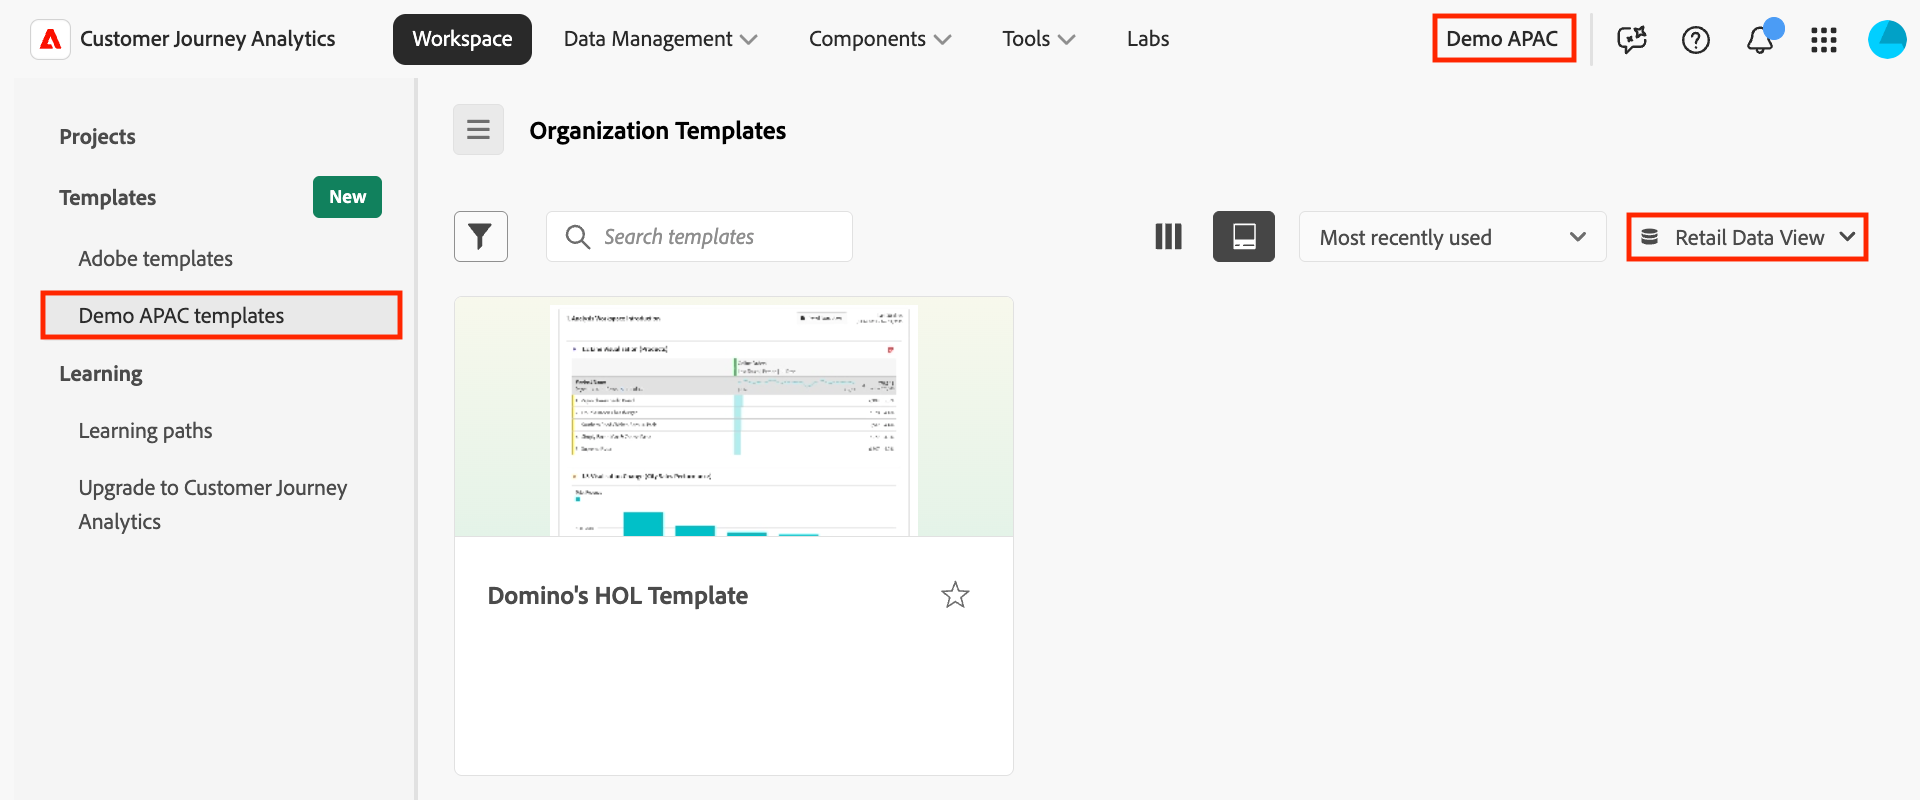Screen dimensions: 1920x800
Task: Favorite the Domino's HOL Template star
Action: pyautogui.click(x=955, y=595)
